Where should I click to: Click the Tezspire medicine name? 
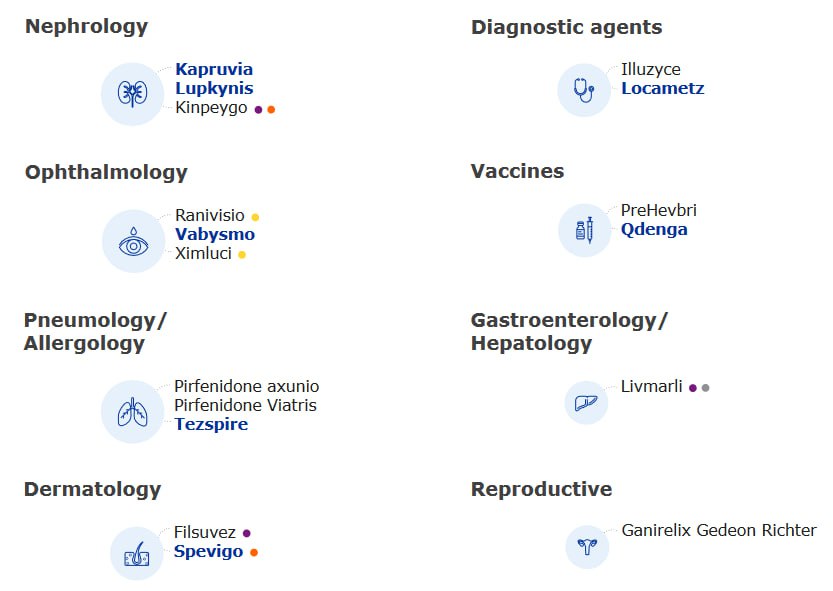(211, 424)
